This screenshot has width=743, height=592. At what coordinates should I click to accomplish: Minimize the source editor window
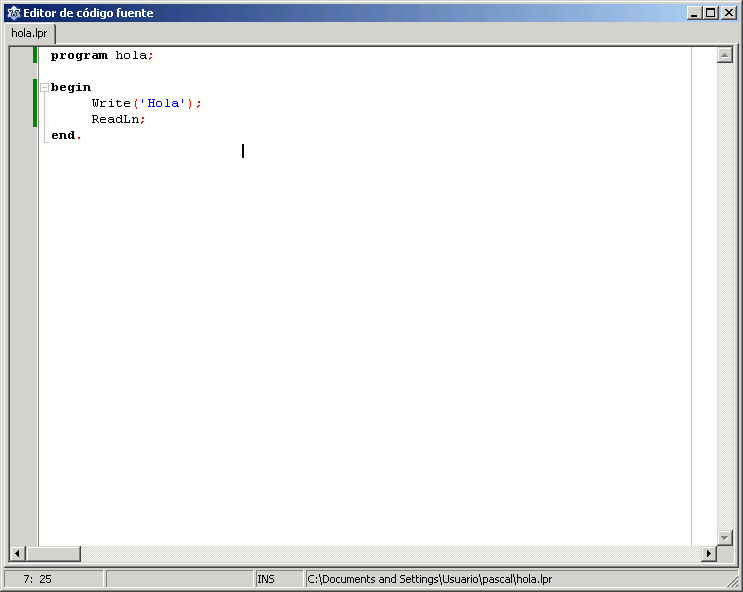[x=694, y=13]
